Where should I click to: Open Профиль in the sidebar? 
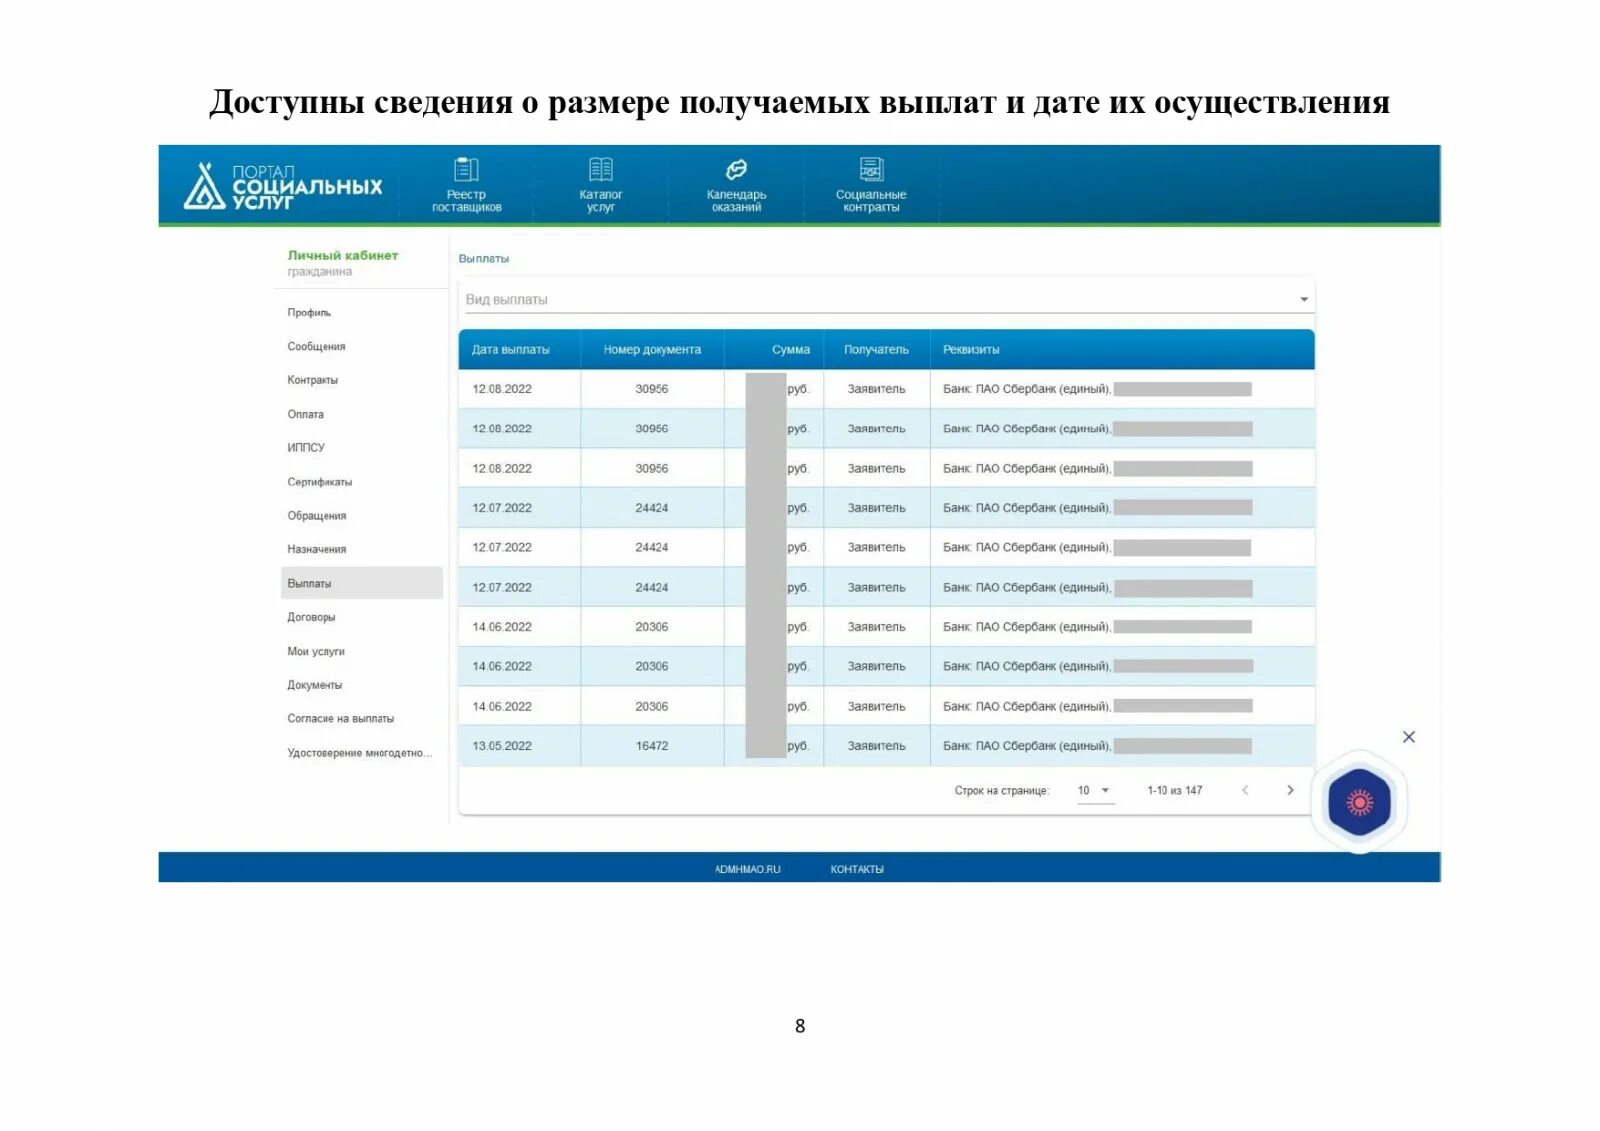pos(309,313)
